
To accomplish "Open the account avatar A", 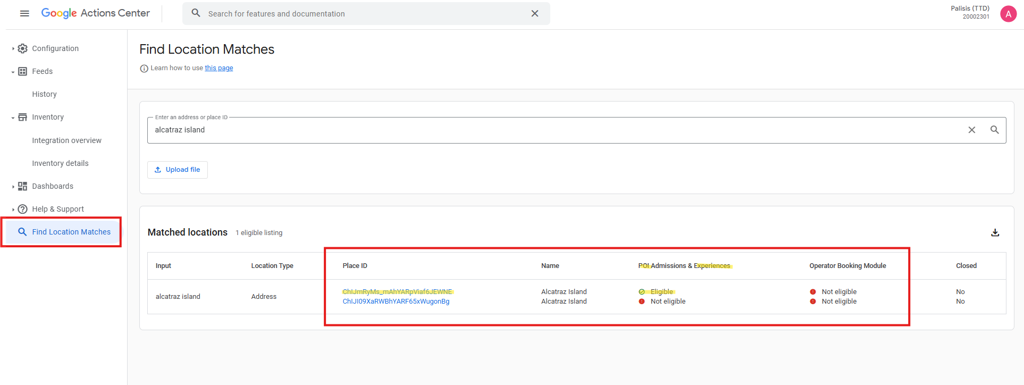I will coord(1008,14).
